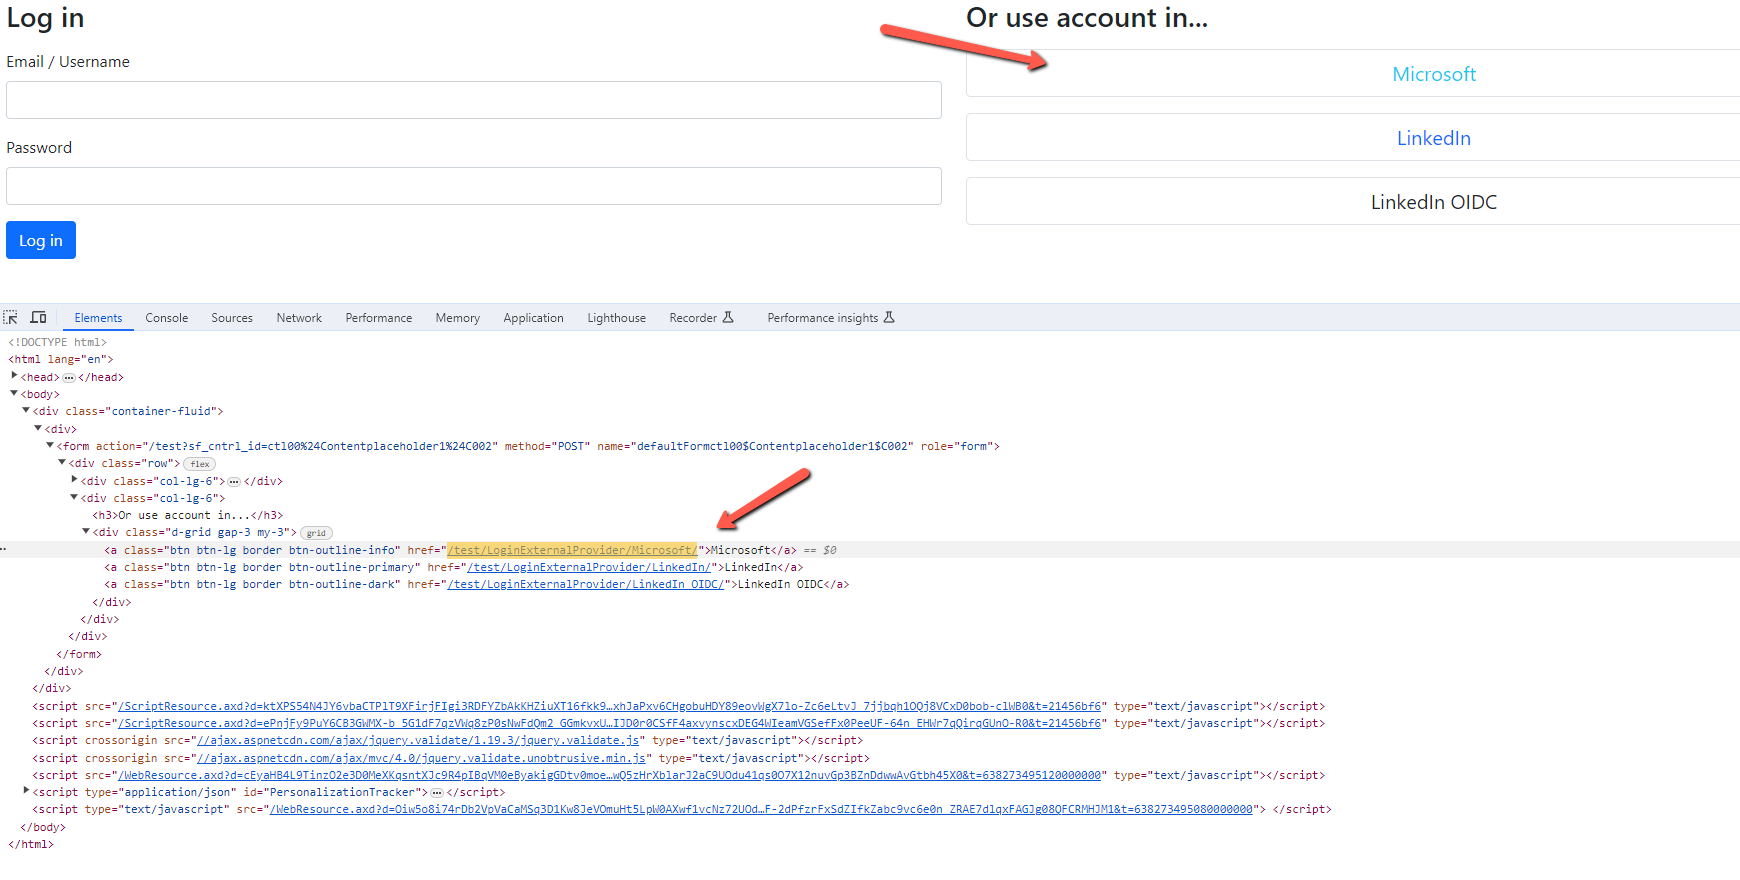Activate the DevTools inspect element picker icon
This screenshot has width=1740, height=880.
11,318
